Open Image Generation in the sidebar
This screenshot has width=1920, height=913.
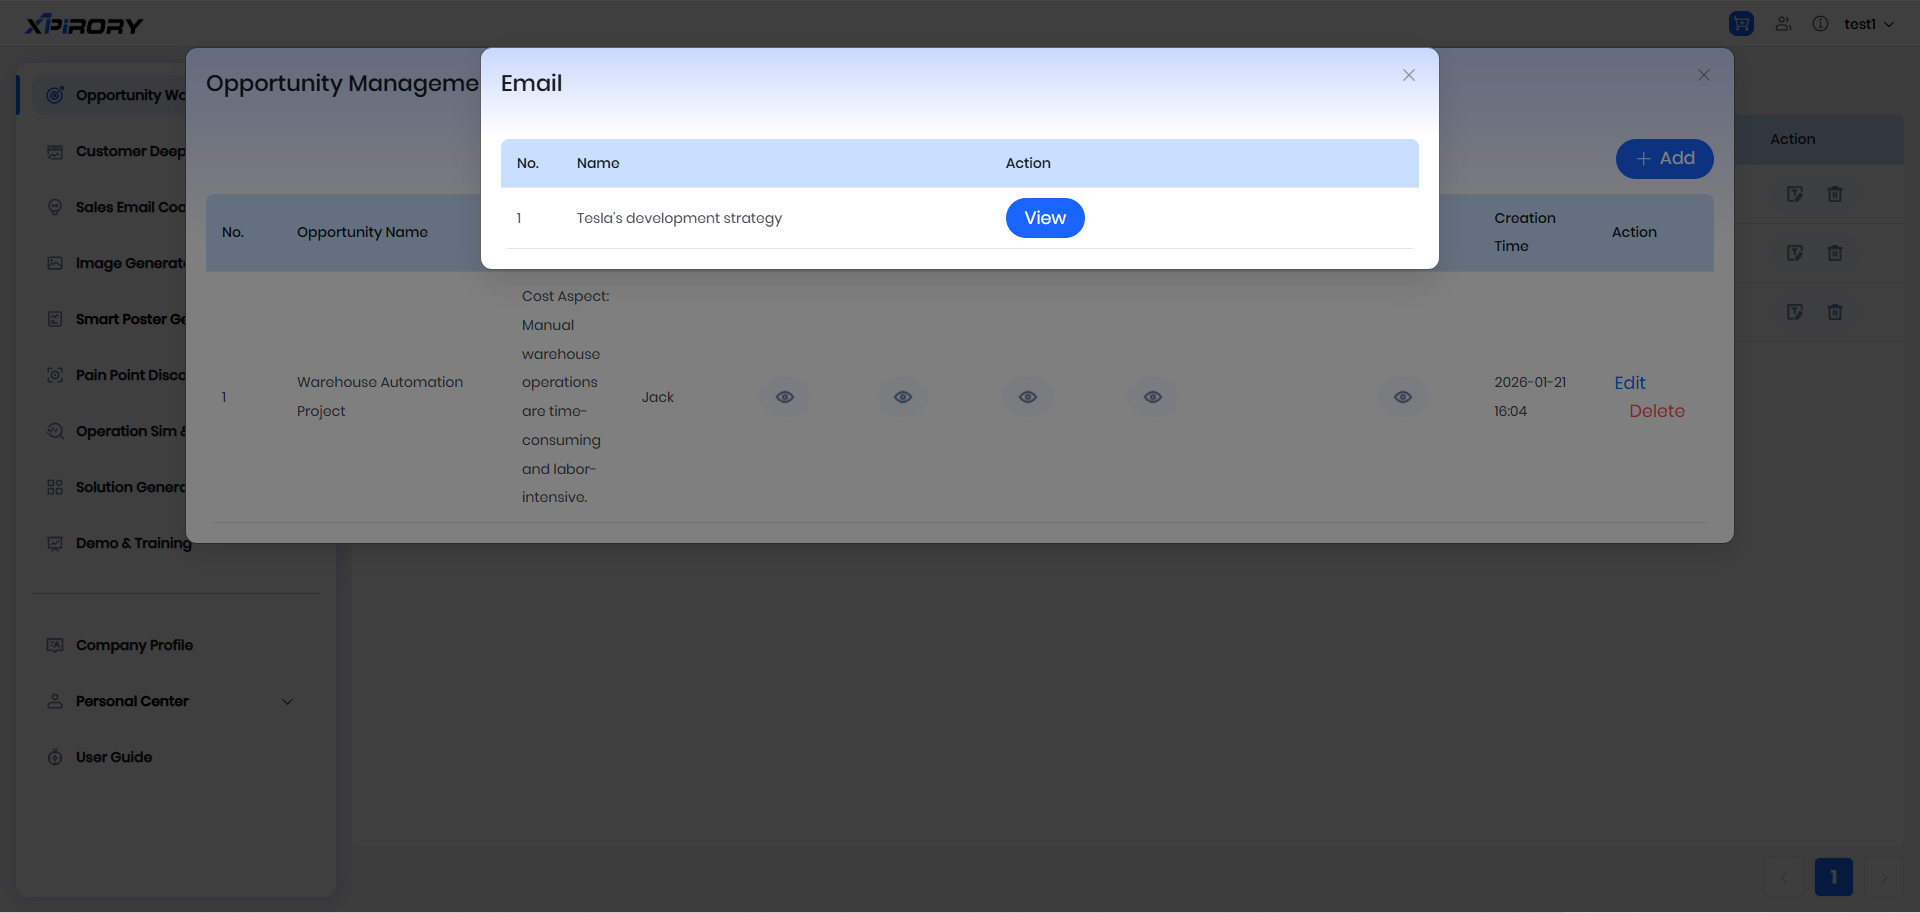pos(130,263)
